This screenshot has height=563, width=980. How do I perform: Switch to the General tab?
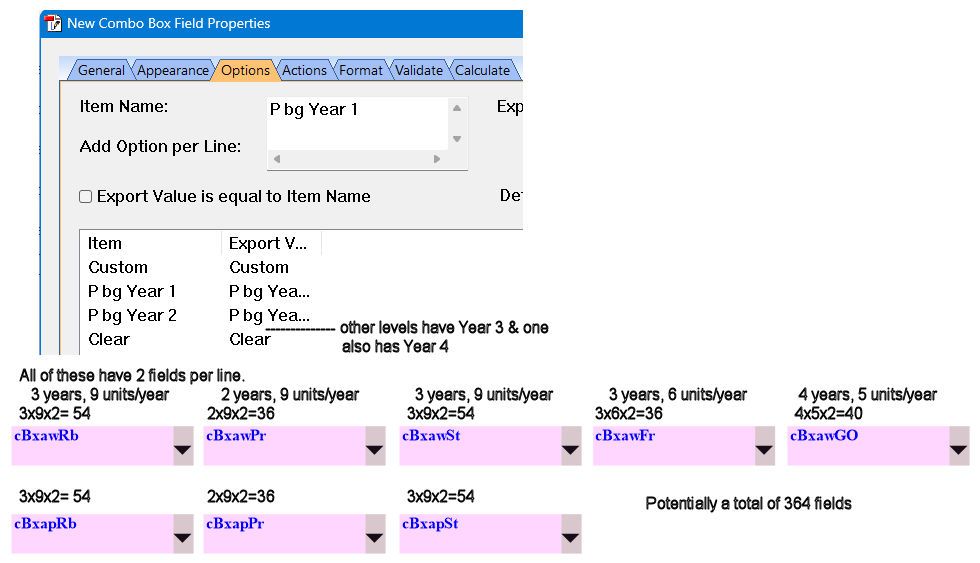(101, 70)
